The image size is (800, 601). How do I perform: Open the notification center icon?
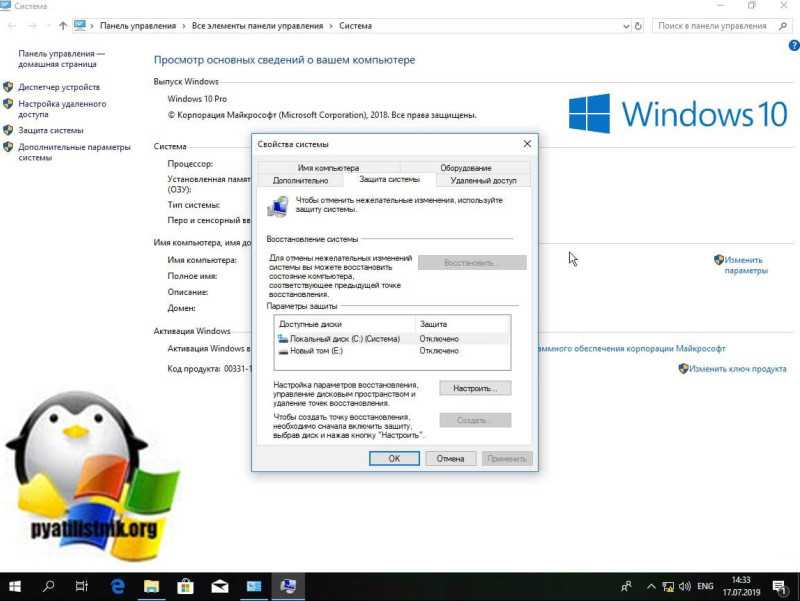[779, 587]
